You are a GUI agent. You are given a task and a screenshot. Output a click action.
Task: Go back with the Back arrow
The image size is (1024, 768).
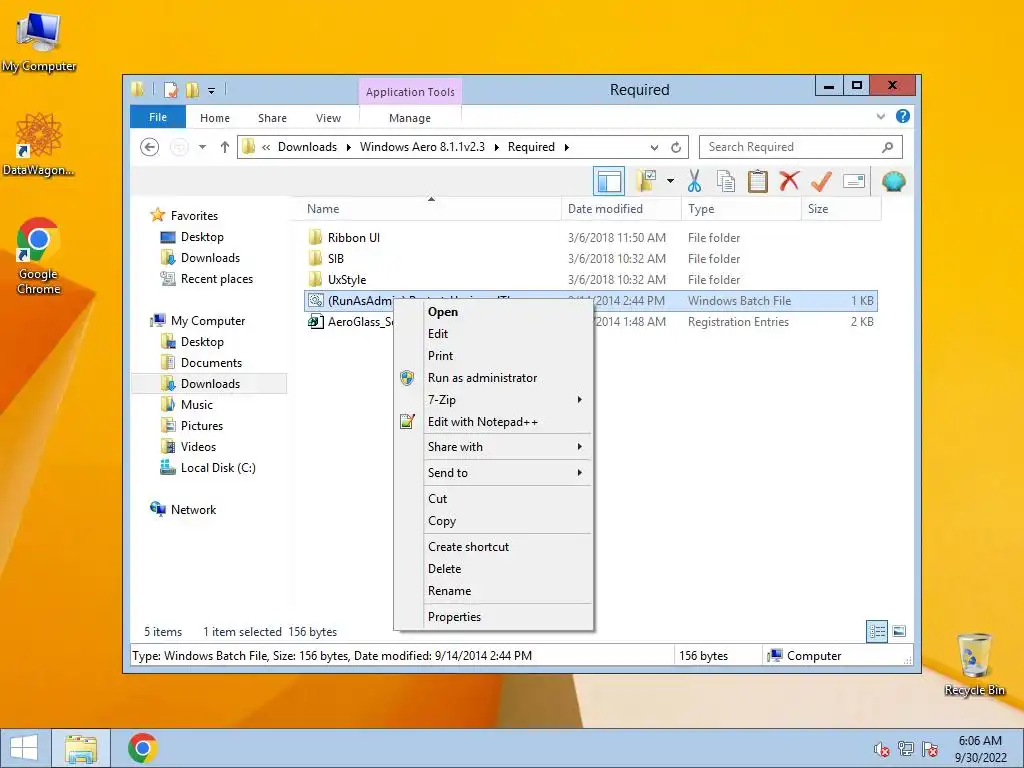150,147
